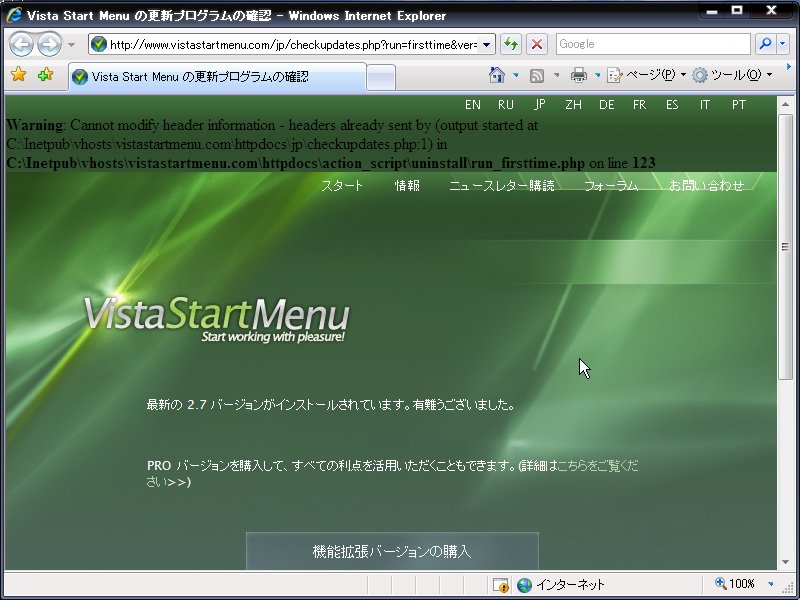Image resolution: width=800 pixels, height=600 pixels.
Task: Switch site language to EN
Action: coord(472,105)
